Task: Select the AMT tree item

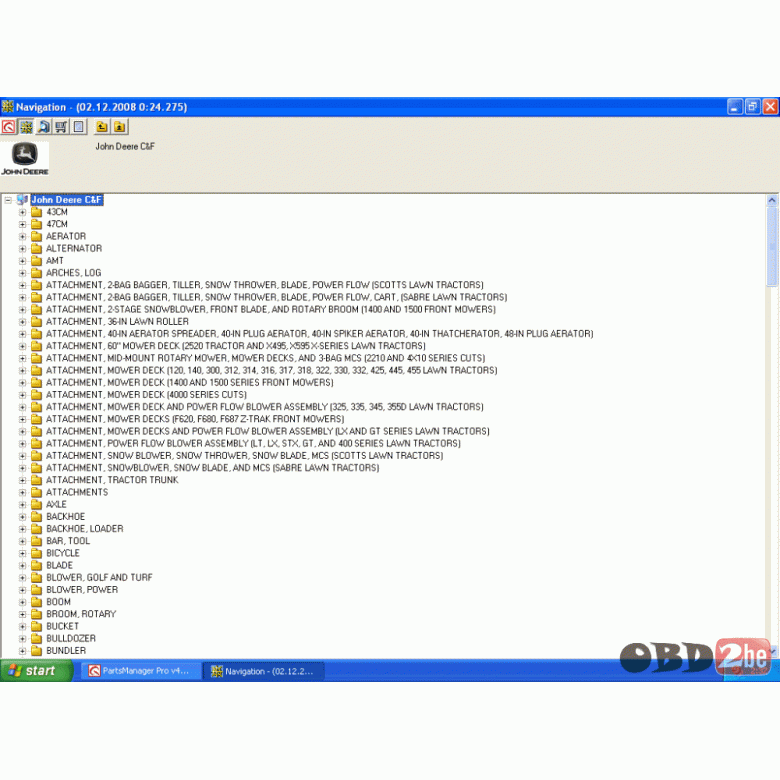Action: pyautogui.click(x=55, y=261)
